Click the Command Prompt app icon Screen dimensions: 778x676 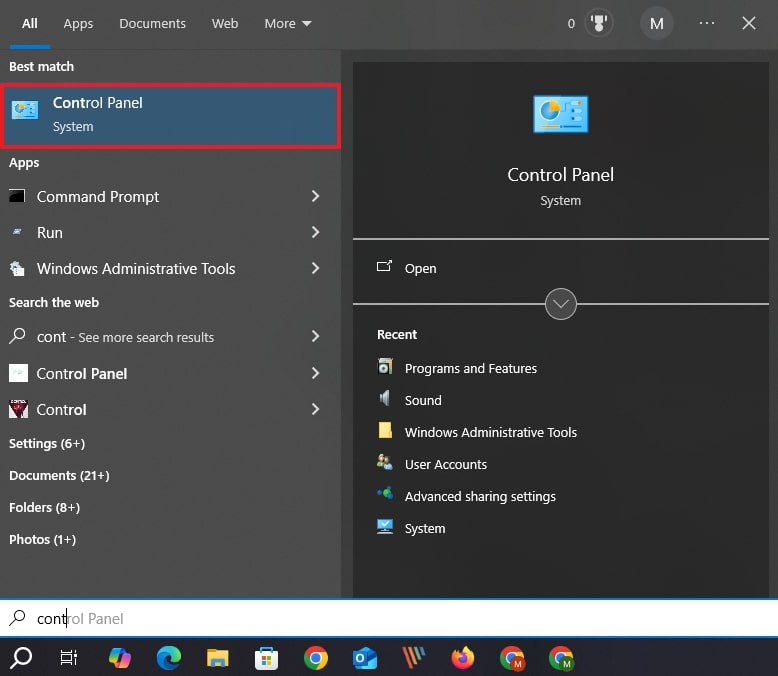(17, 196)
